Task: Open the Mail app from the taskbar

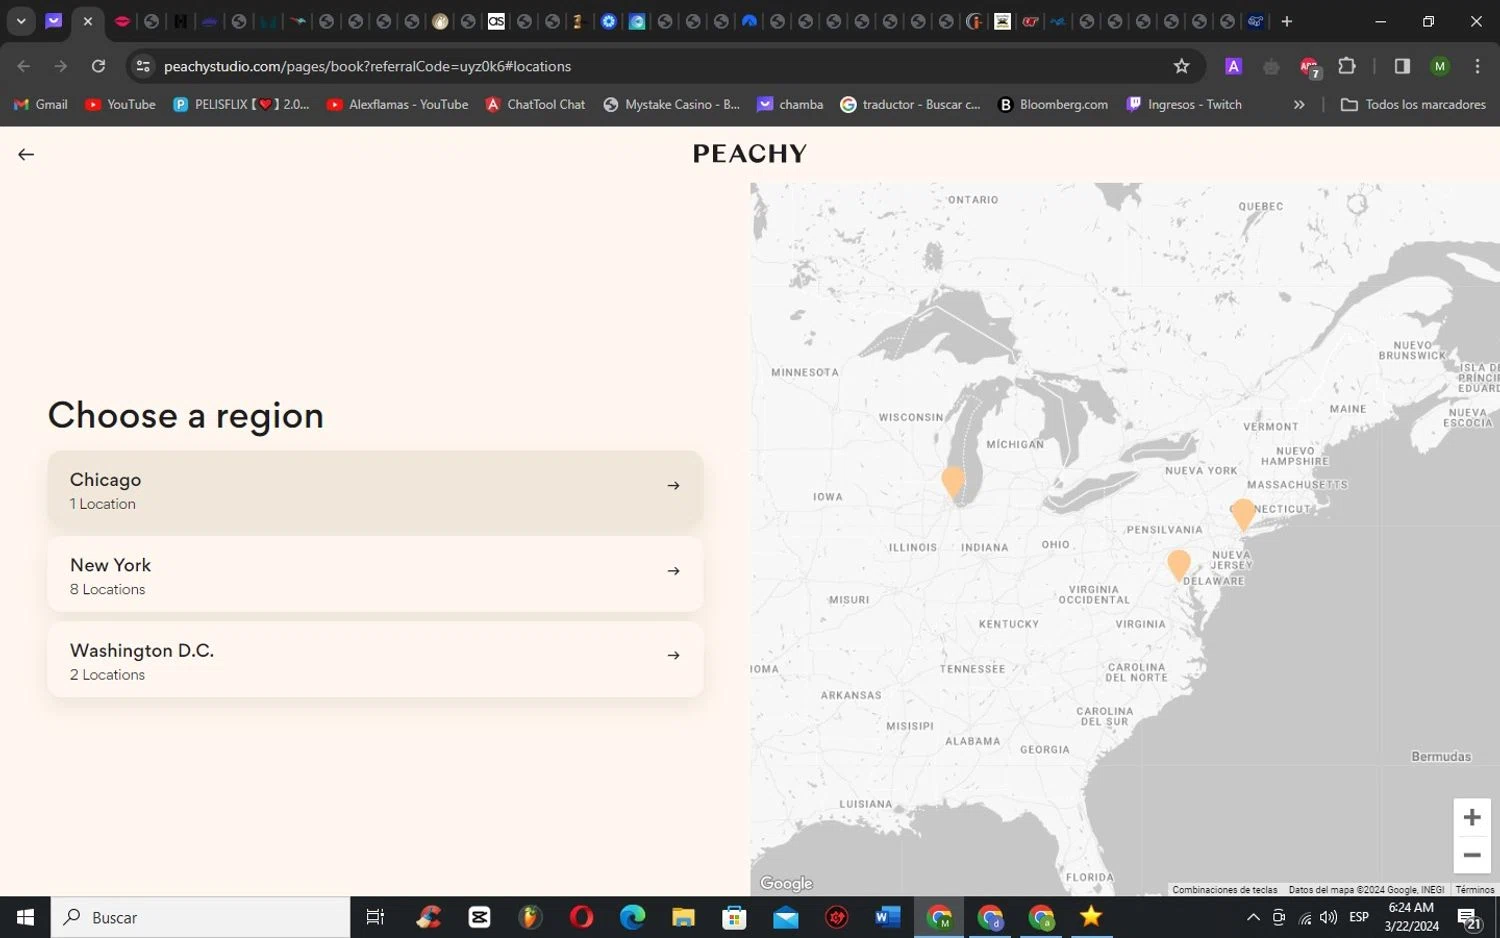Action: (785, 917)
